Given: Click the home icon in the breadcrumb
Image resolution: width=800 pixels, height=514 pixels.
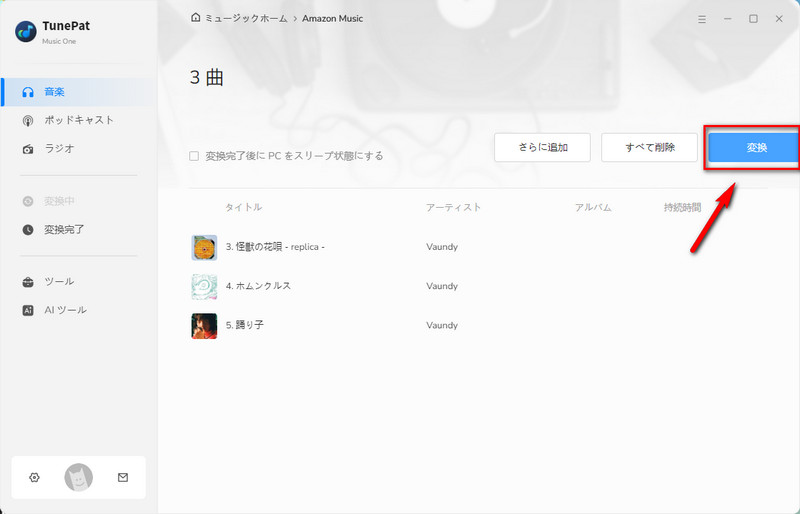Looking at the screenshot, I should coord(195,18).
